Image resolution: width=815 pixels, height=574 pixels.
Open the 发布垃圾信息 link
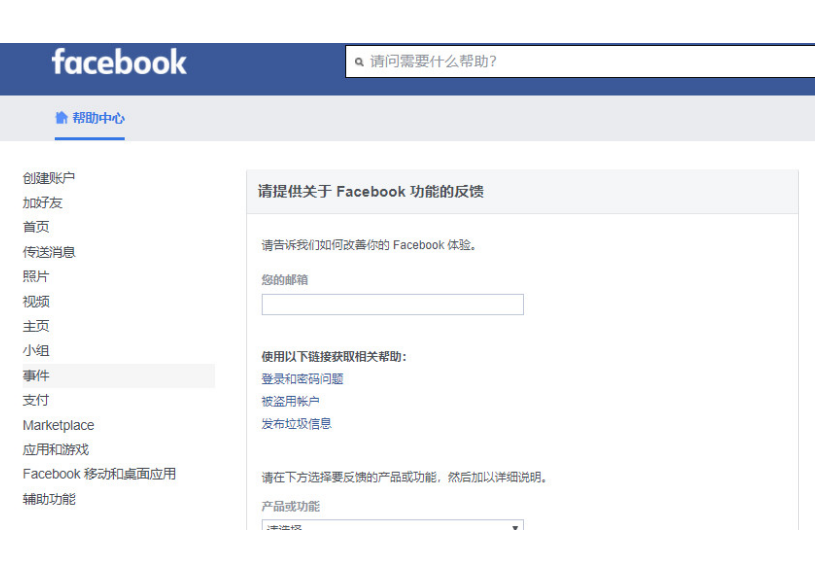coord(296,423)
